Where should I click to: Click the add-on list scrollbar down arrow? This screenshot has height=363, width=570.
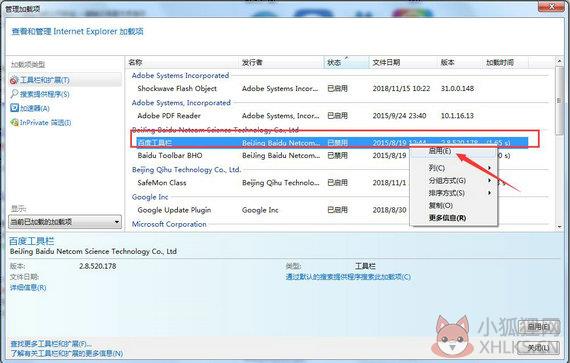click(559, 226)
